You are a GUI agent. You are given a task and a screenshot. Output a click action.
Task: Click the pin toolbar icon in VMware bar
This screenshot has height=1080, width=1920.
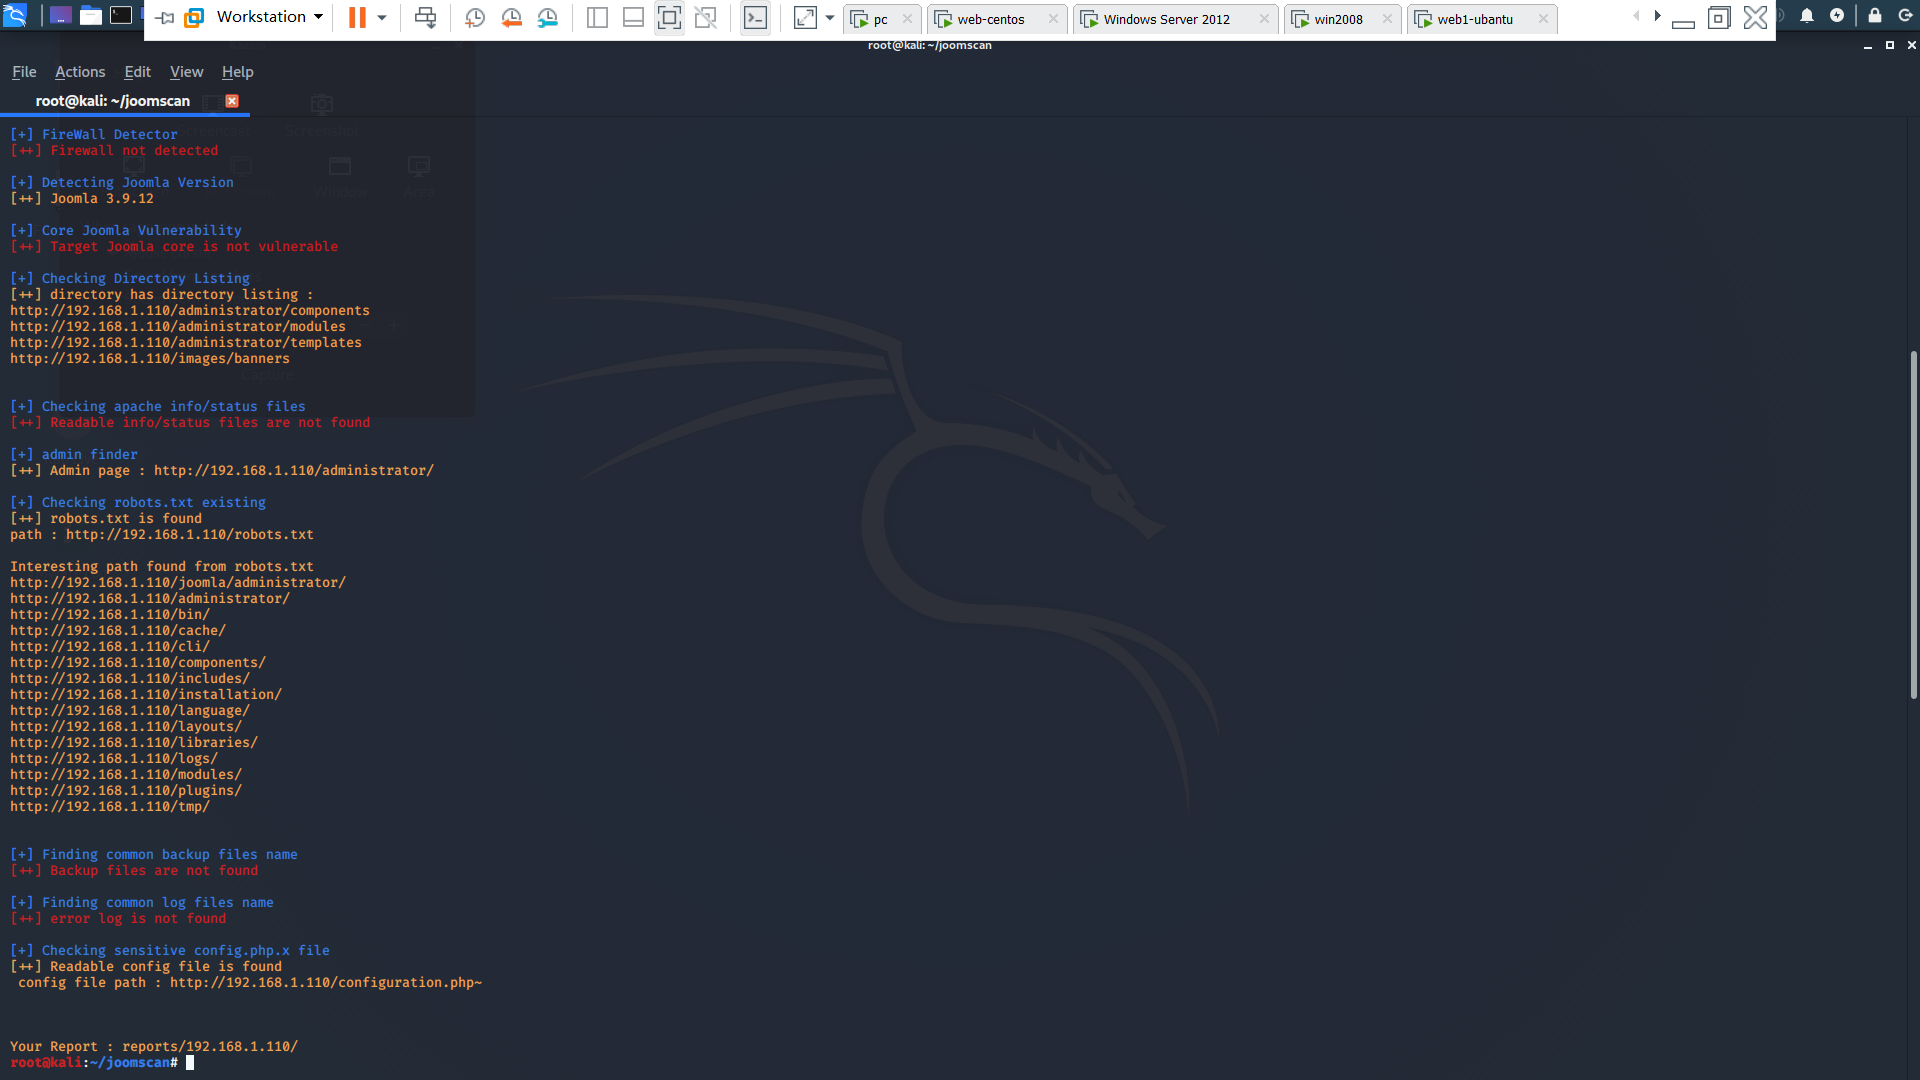(x=165, y=18)
